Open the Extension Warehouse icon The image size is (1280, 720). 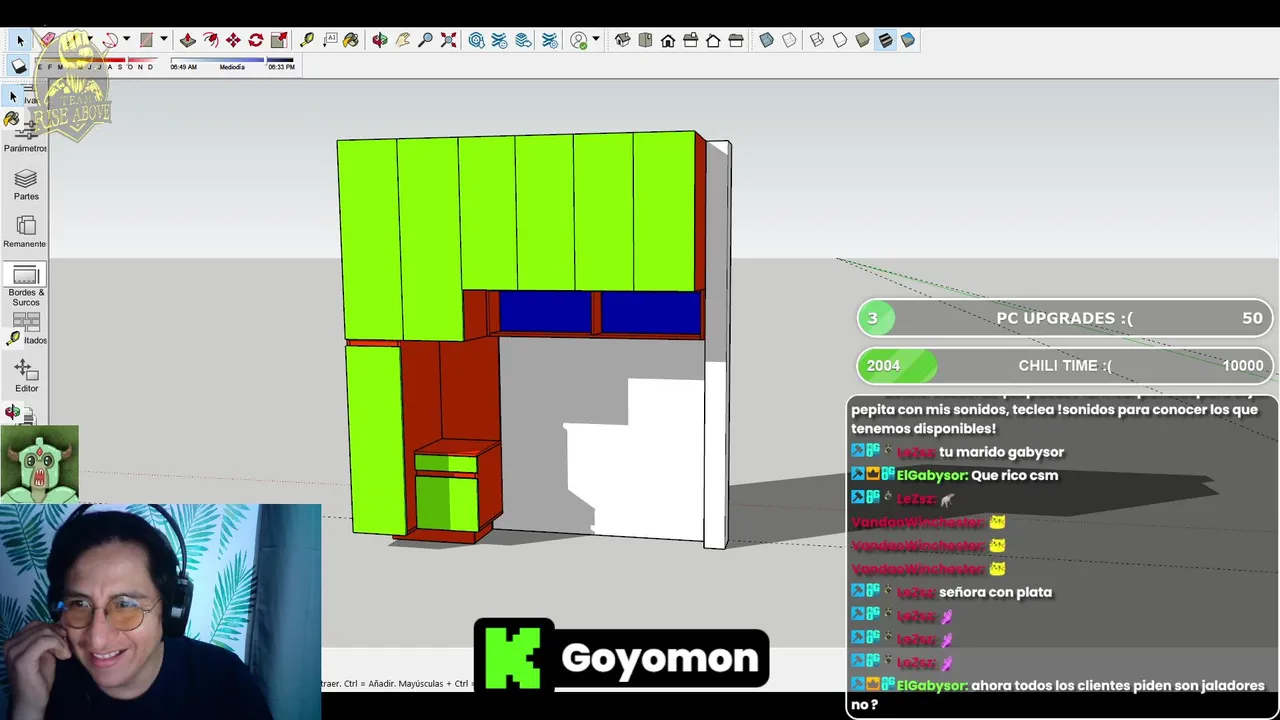coord(499,40)
